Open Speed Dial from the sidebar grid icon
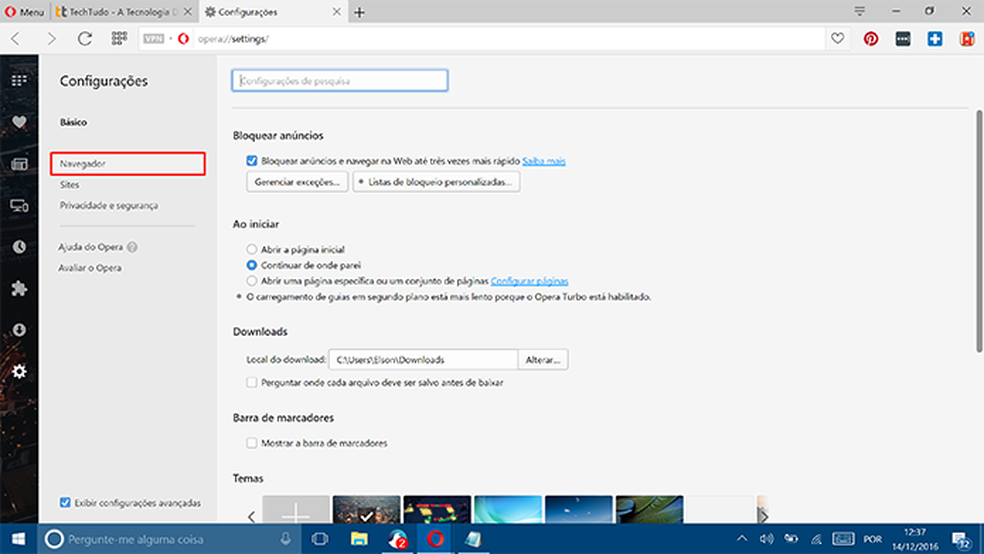This screenshot has height=554, width=984. tap(19, 80)
